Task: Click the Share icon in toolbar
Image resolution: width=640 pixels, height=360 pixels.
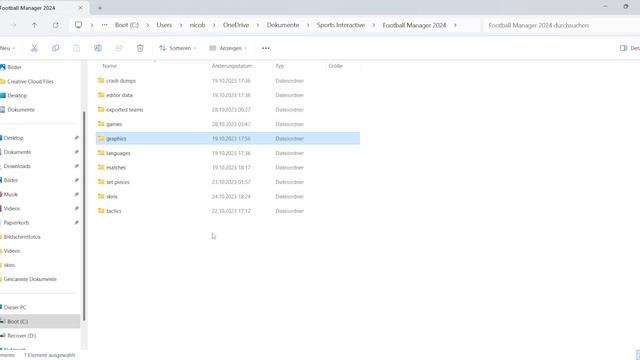Action: 119,48
